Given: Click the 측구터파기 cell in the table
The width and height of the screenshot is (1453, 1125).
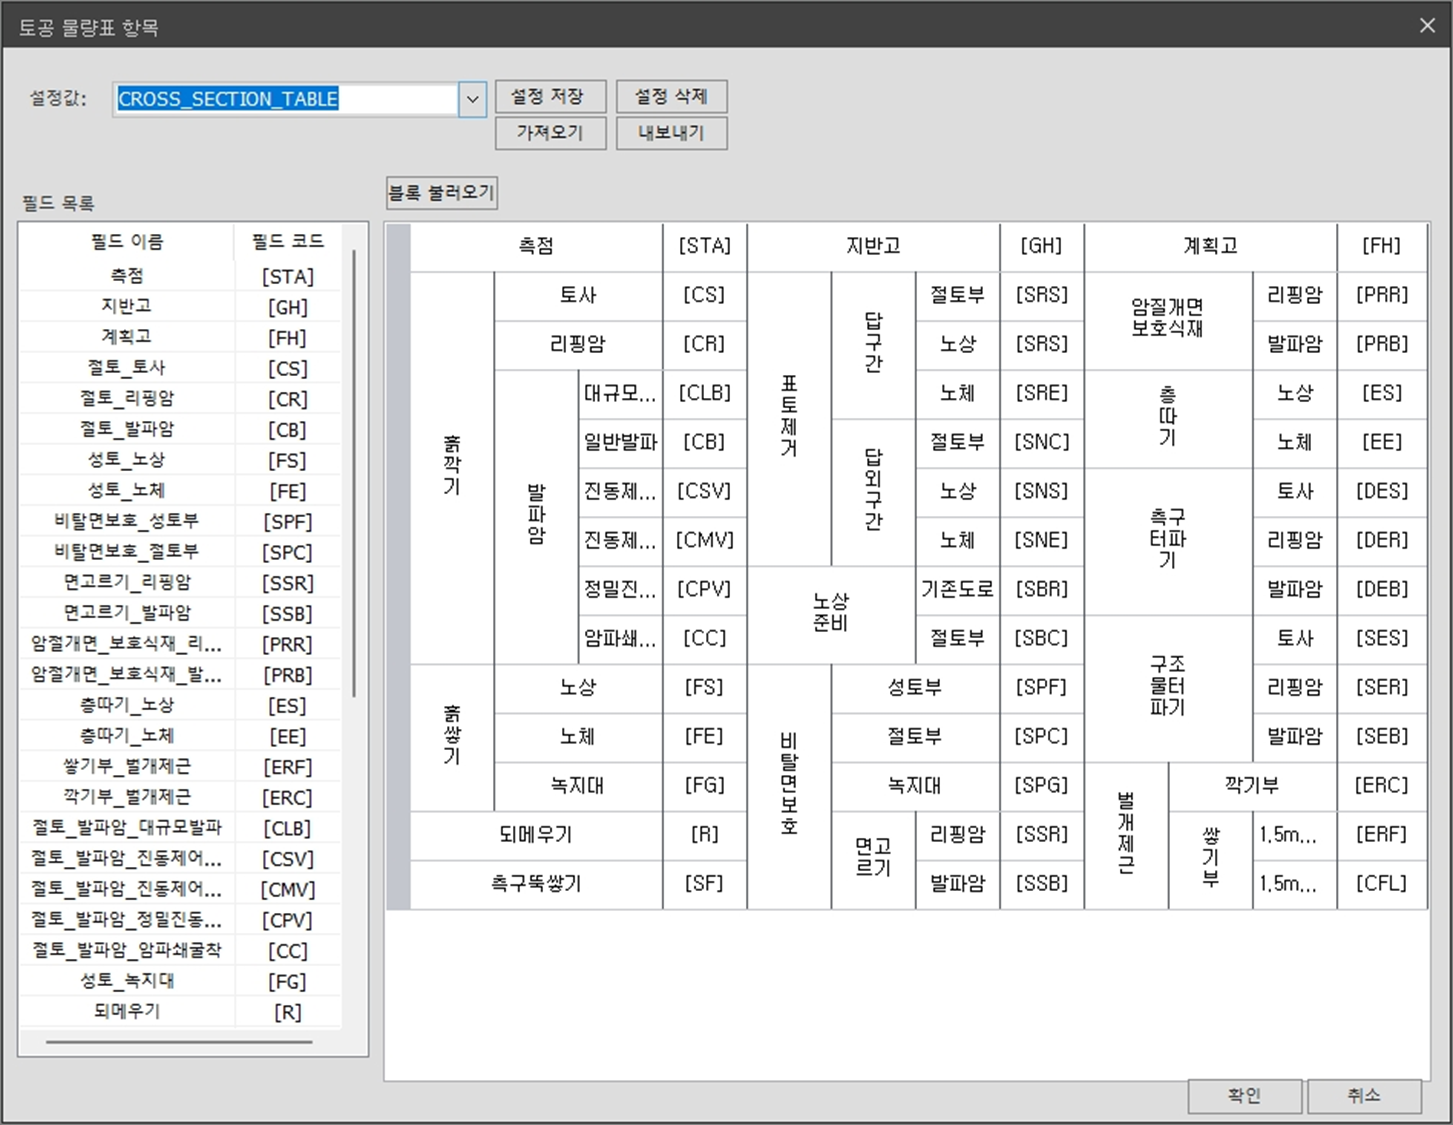Looking at the screenshot, I should coord(1168,540).
